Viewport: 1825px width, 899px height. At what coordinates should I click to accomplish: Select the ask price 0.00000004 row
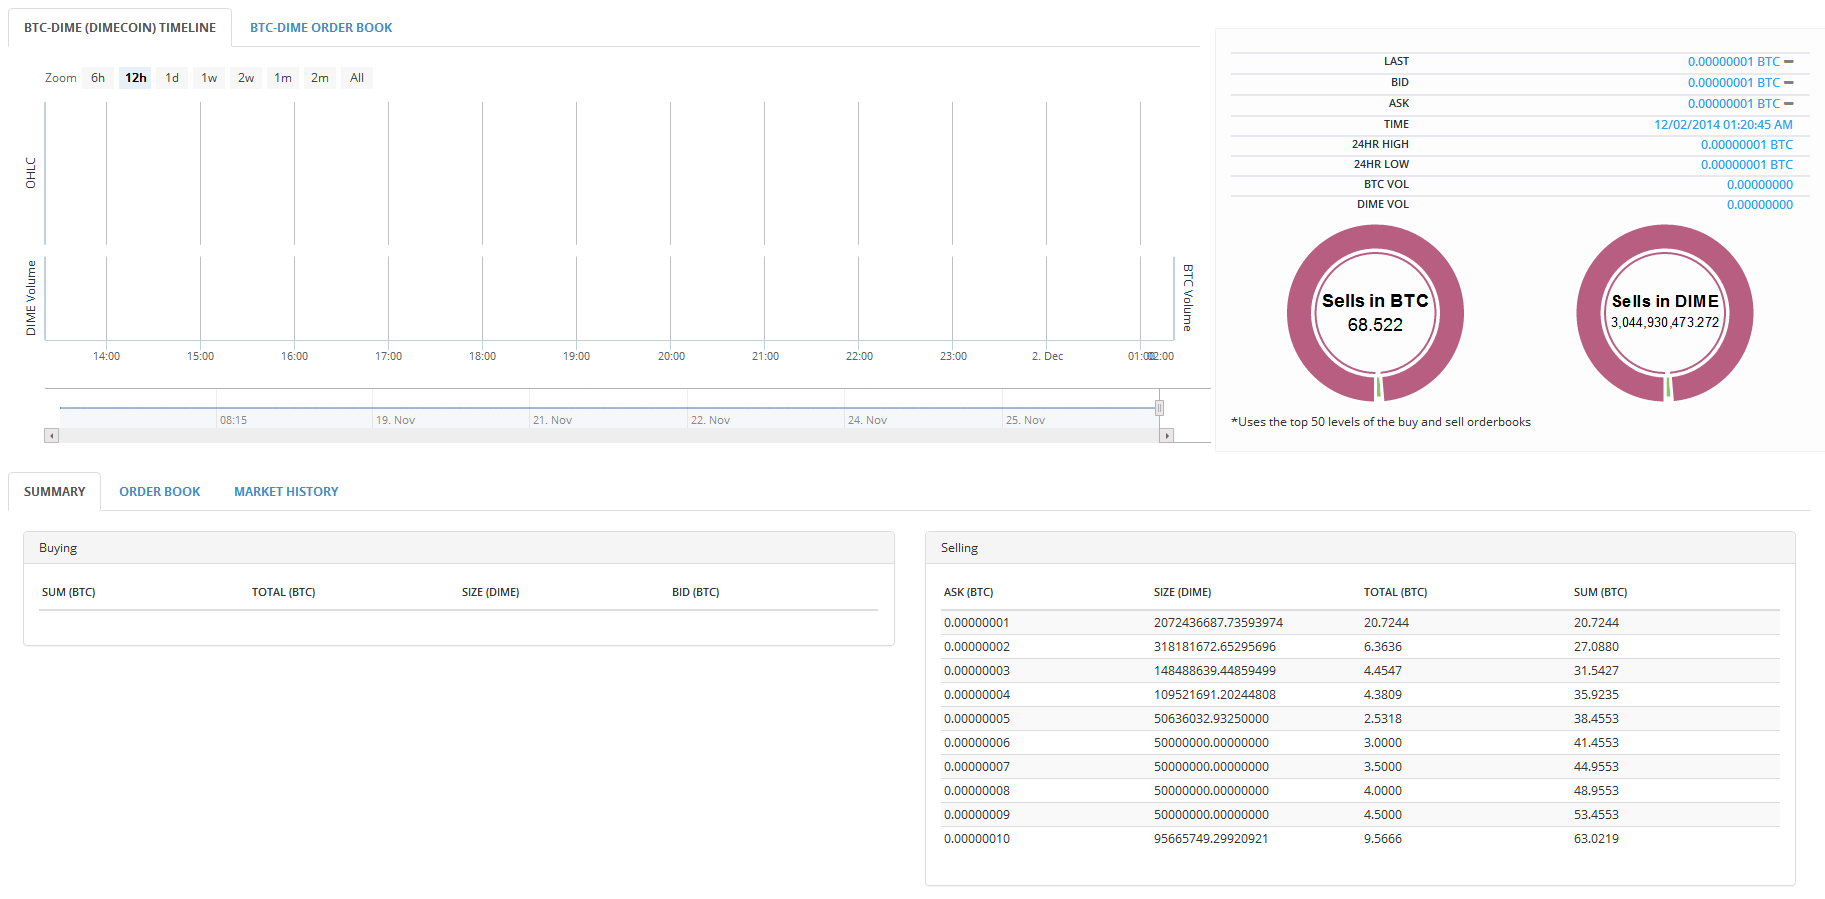(x=1361, y=695)
